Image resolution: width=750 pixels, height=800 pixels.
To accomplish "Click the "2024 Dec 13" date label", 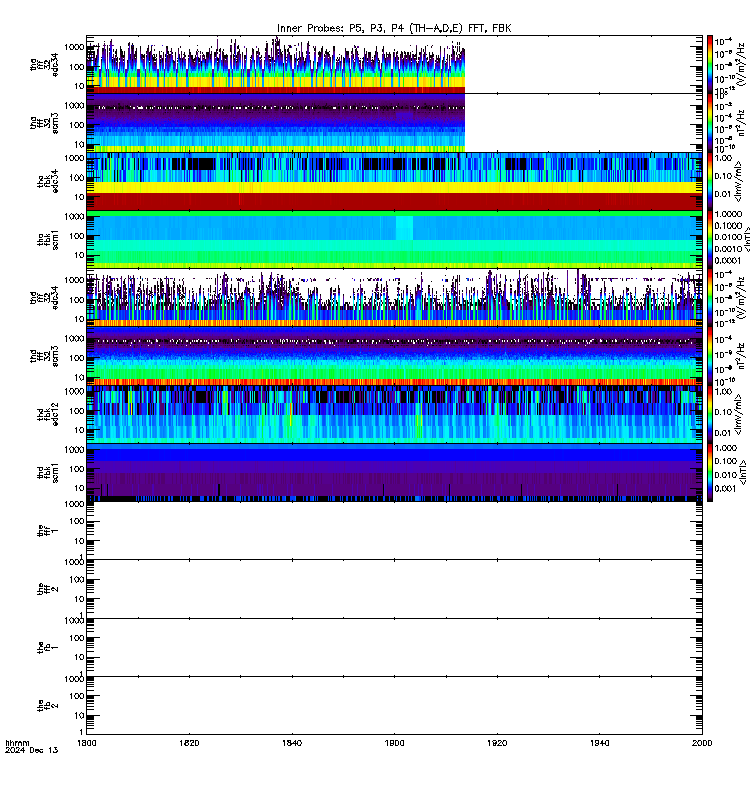I will pyautogui.click(x=32, y=751).
